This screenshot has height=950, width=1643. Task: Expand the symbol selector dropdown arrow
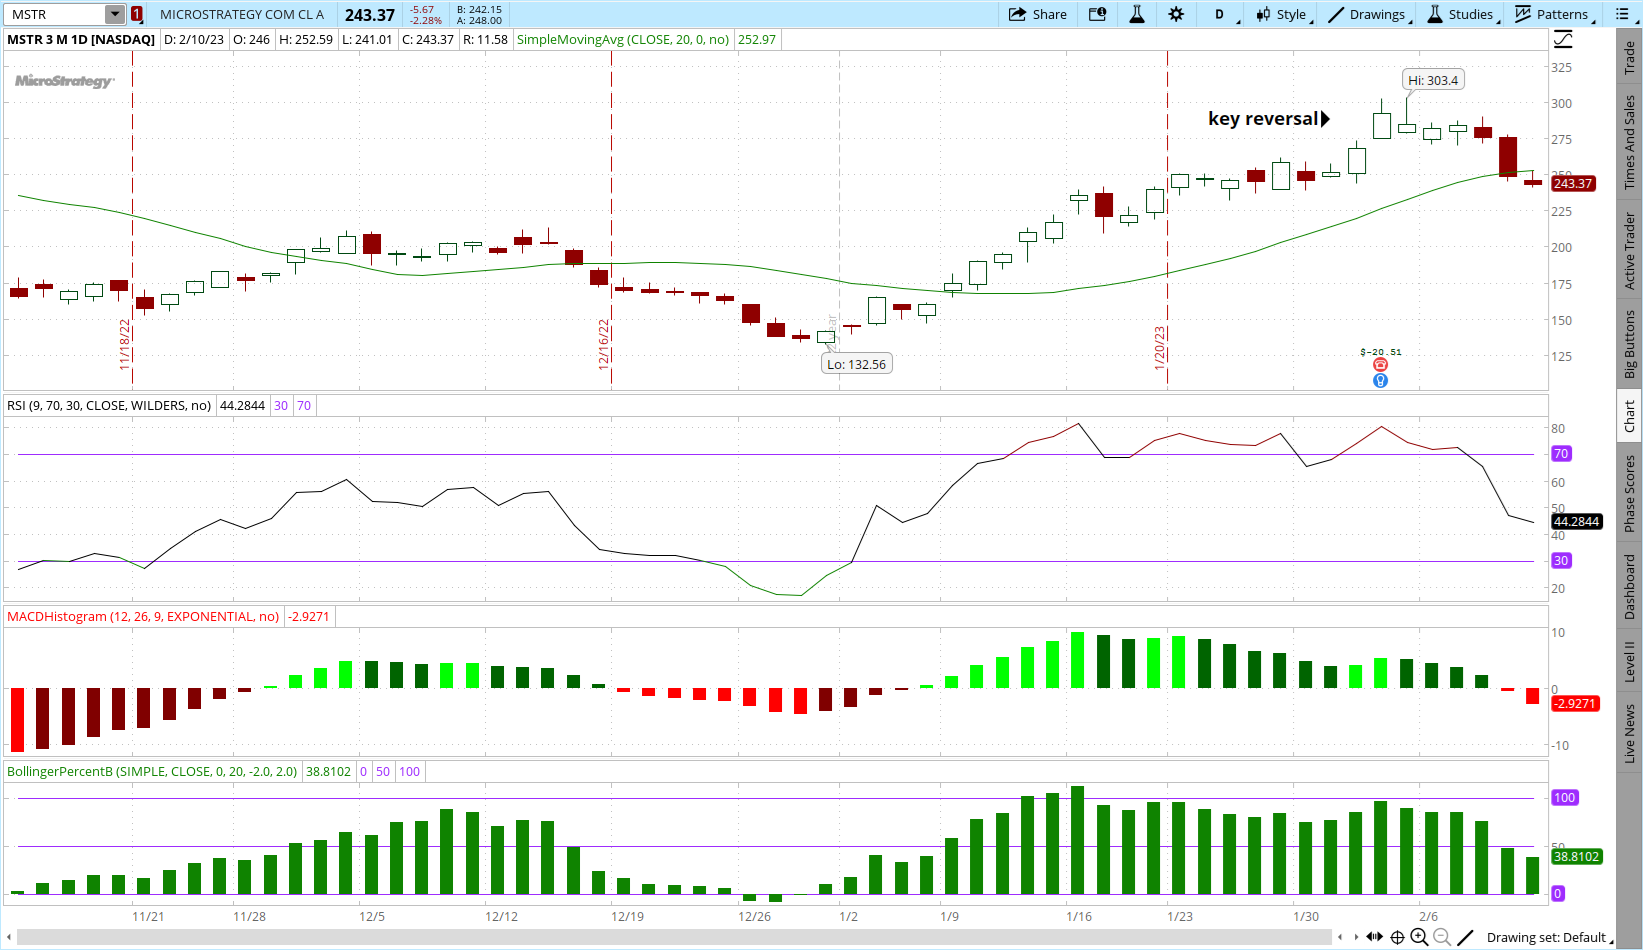[115, 14]
